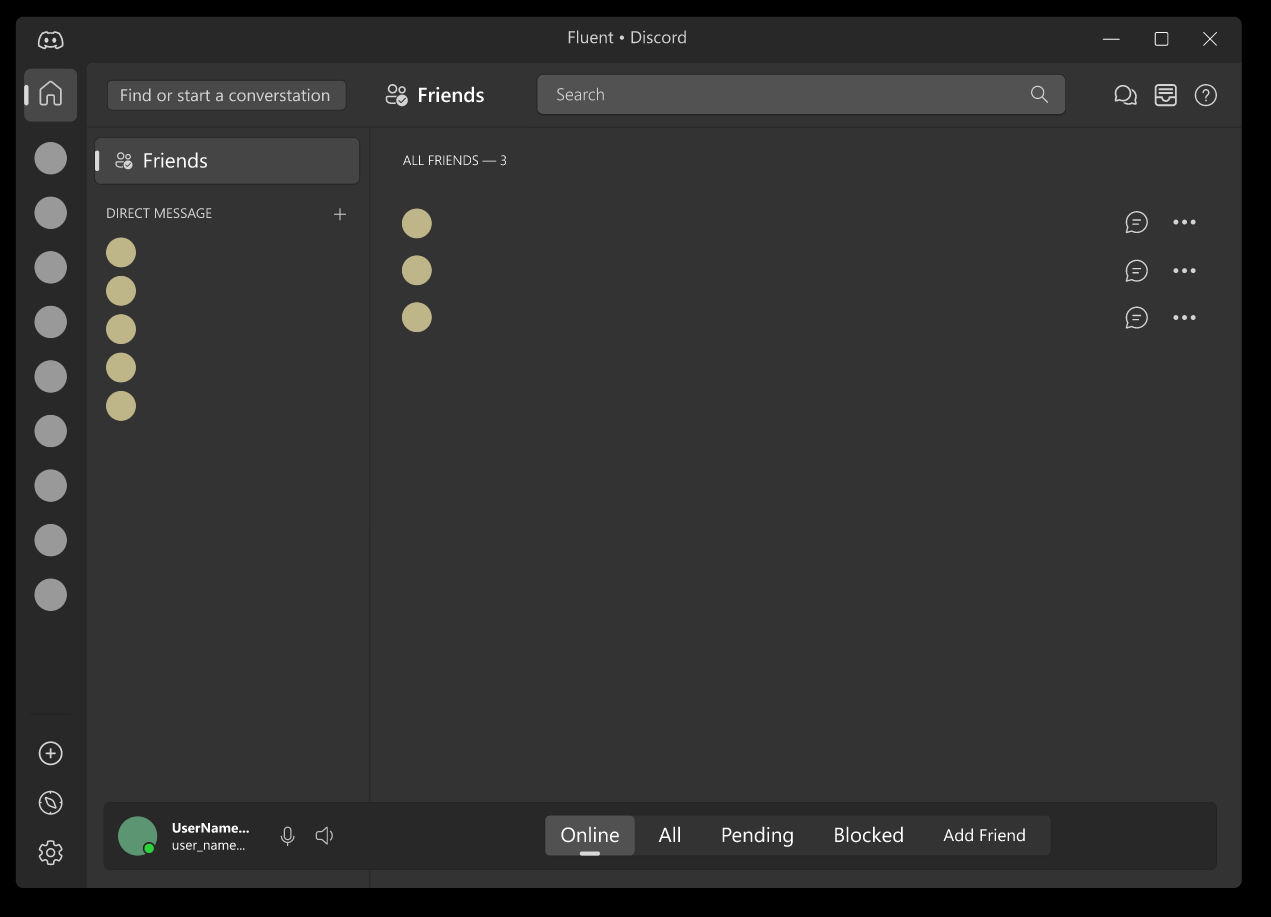1271x917 pixels.
Task: Click the Add Friend button
Action: coord(985,835)
